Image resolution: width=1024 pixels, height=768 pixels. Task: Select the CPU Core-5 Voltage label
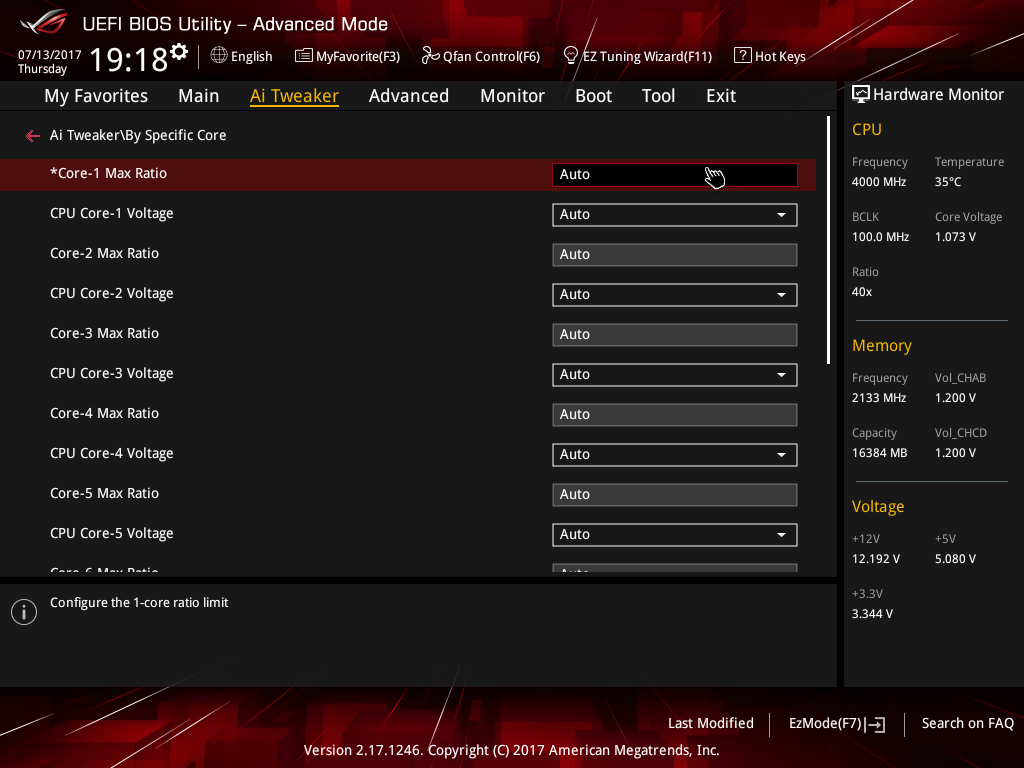(112, 534)
